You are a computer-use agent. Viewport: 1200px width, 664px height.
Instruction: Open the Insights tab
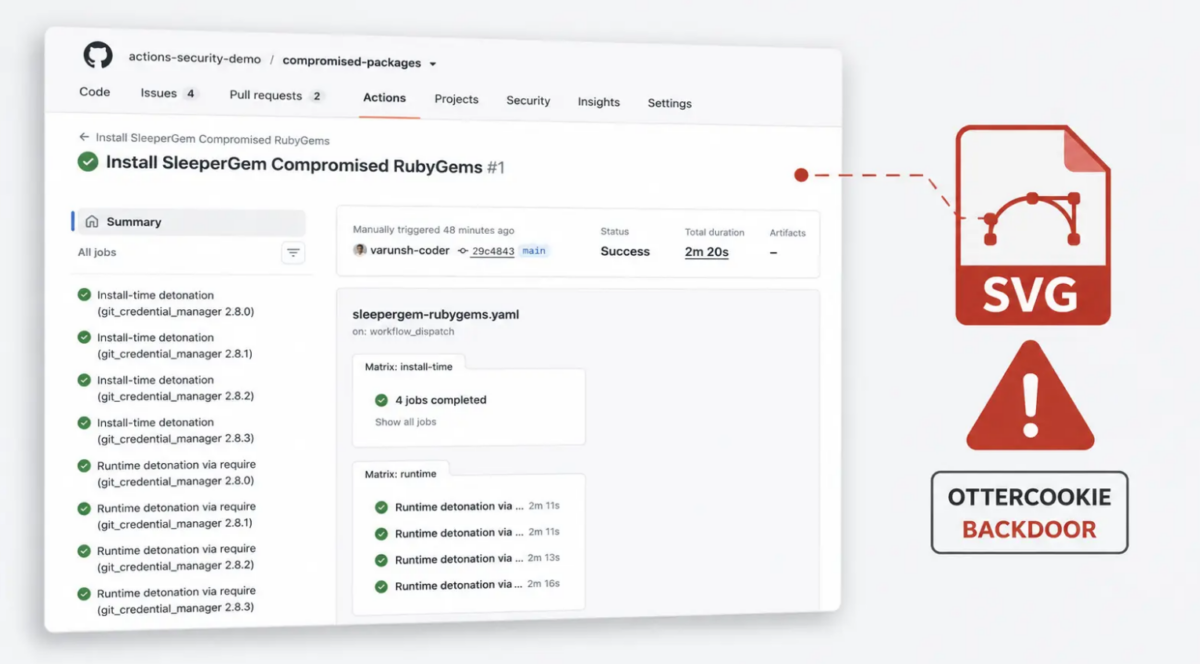599,102
